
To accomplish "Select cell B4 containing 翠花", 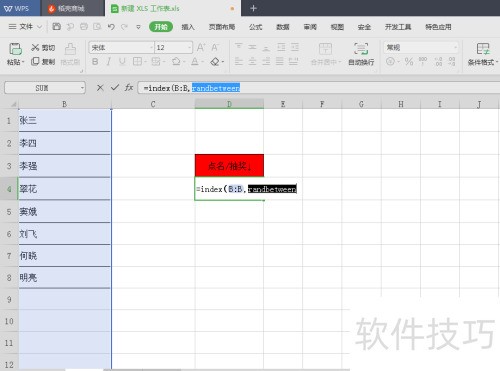I will coord(65,189).
